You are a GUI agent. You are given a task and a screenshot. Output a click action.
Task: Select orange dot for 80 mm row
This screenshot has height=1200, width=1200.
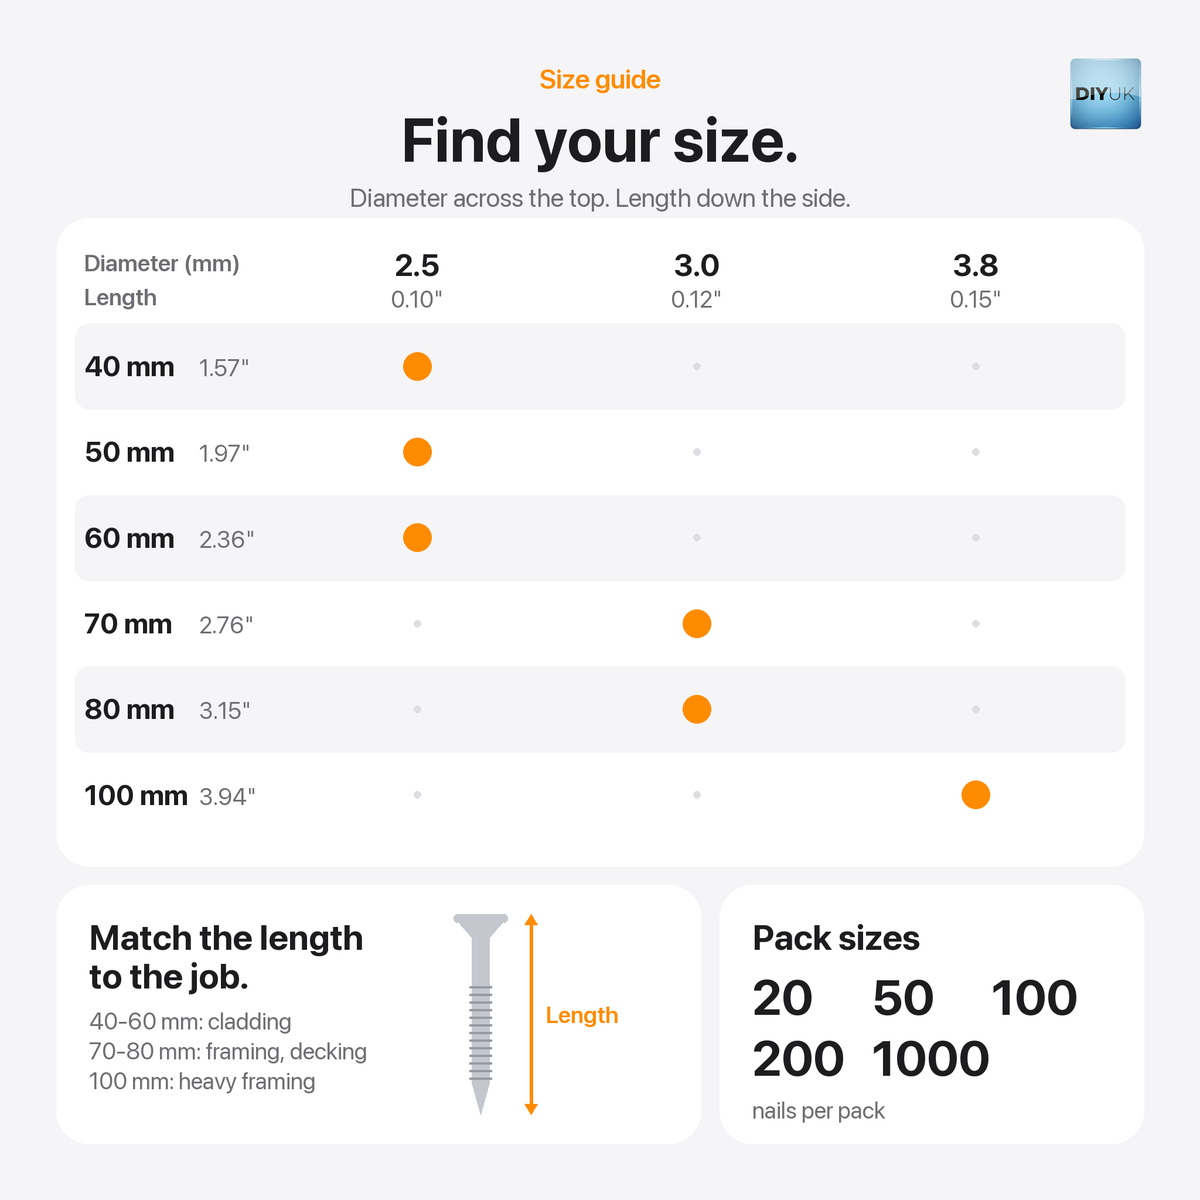(x=697, y=709)
